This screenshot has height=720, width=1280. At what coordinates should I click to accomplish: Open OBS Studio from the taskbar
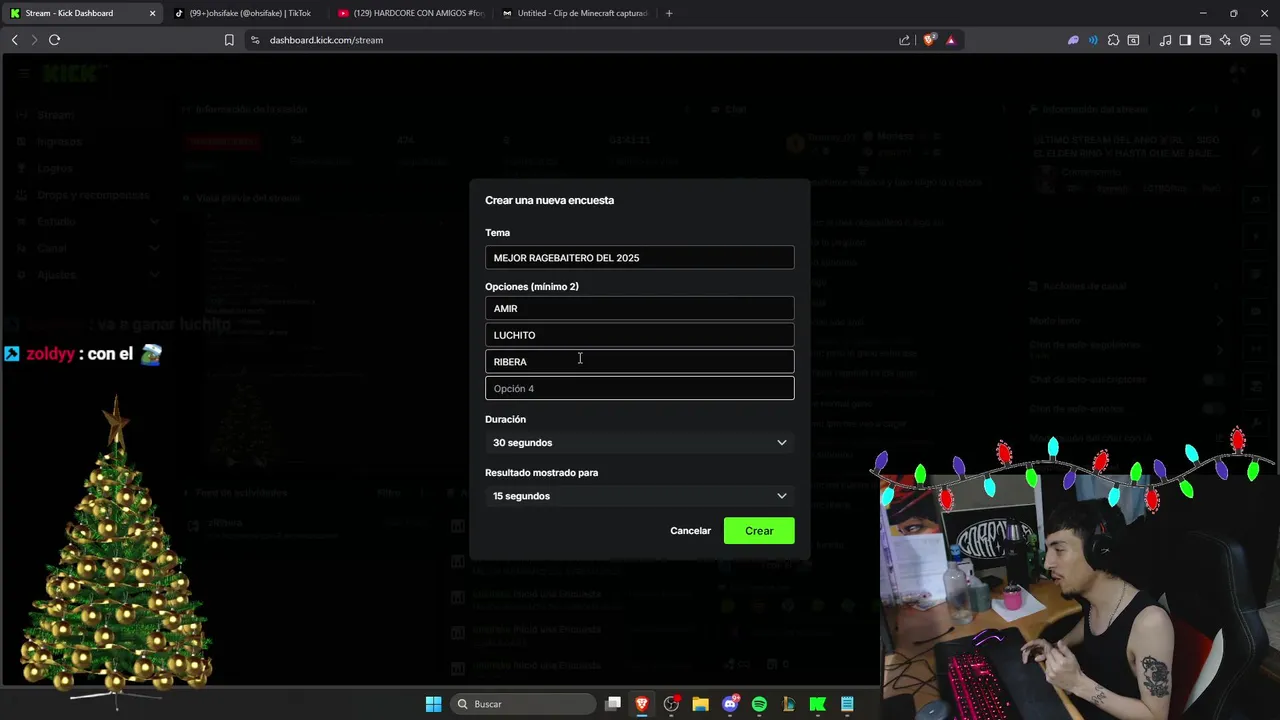coord(671,704)
